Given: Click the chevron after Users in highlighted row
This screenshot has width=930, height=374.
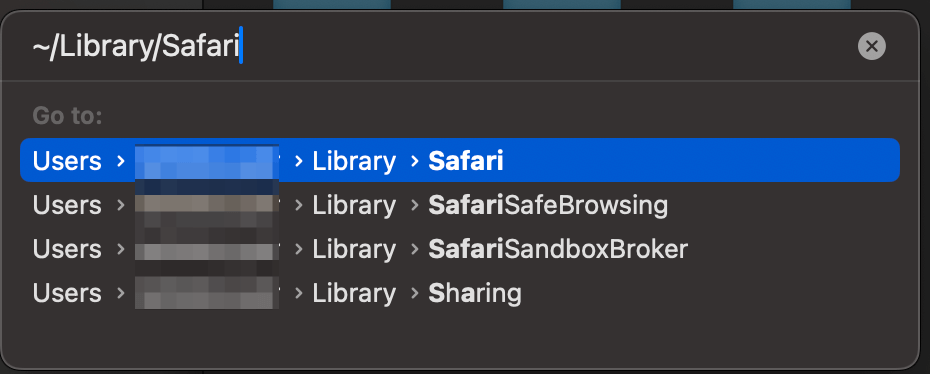Looking at the screenshot, I should 121,161.
